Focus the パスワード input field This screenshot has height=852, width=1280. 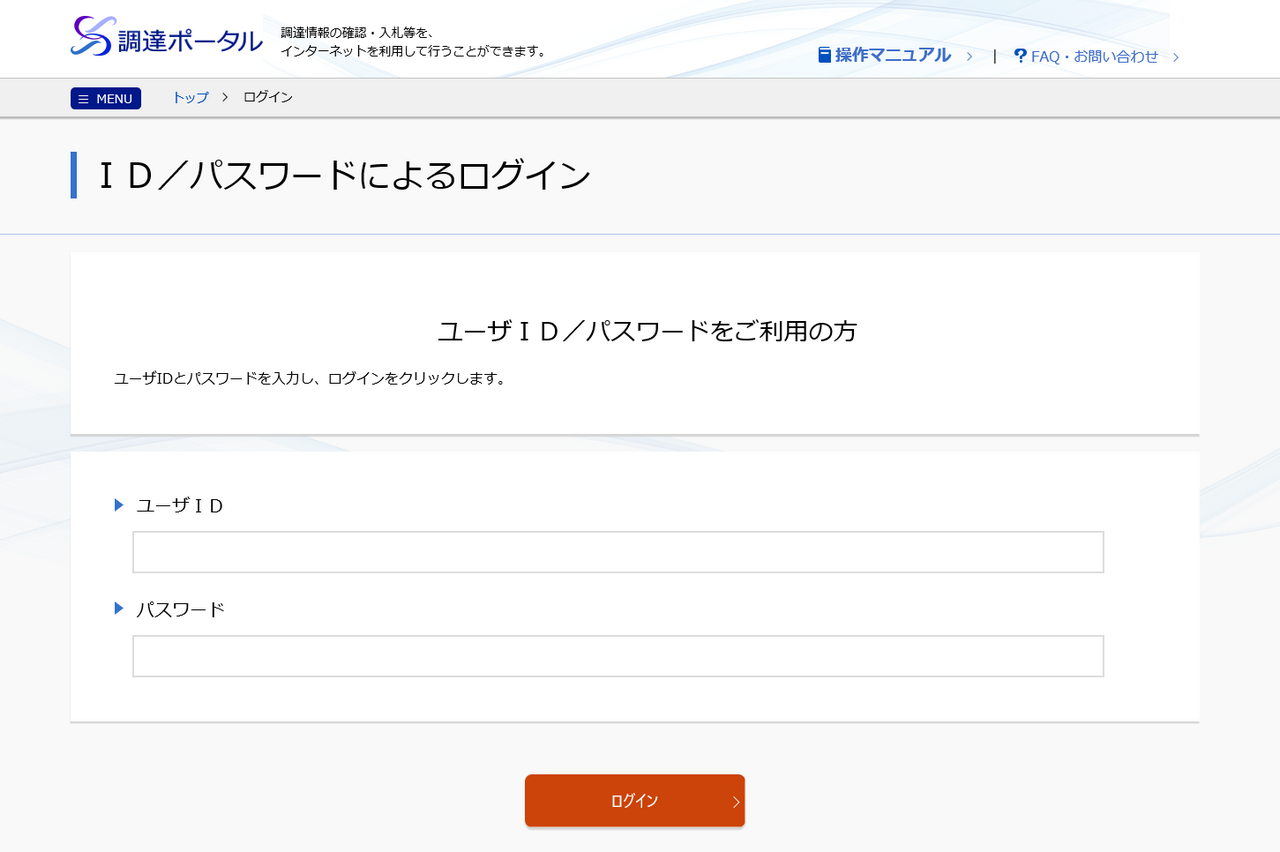618,656
